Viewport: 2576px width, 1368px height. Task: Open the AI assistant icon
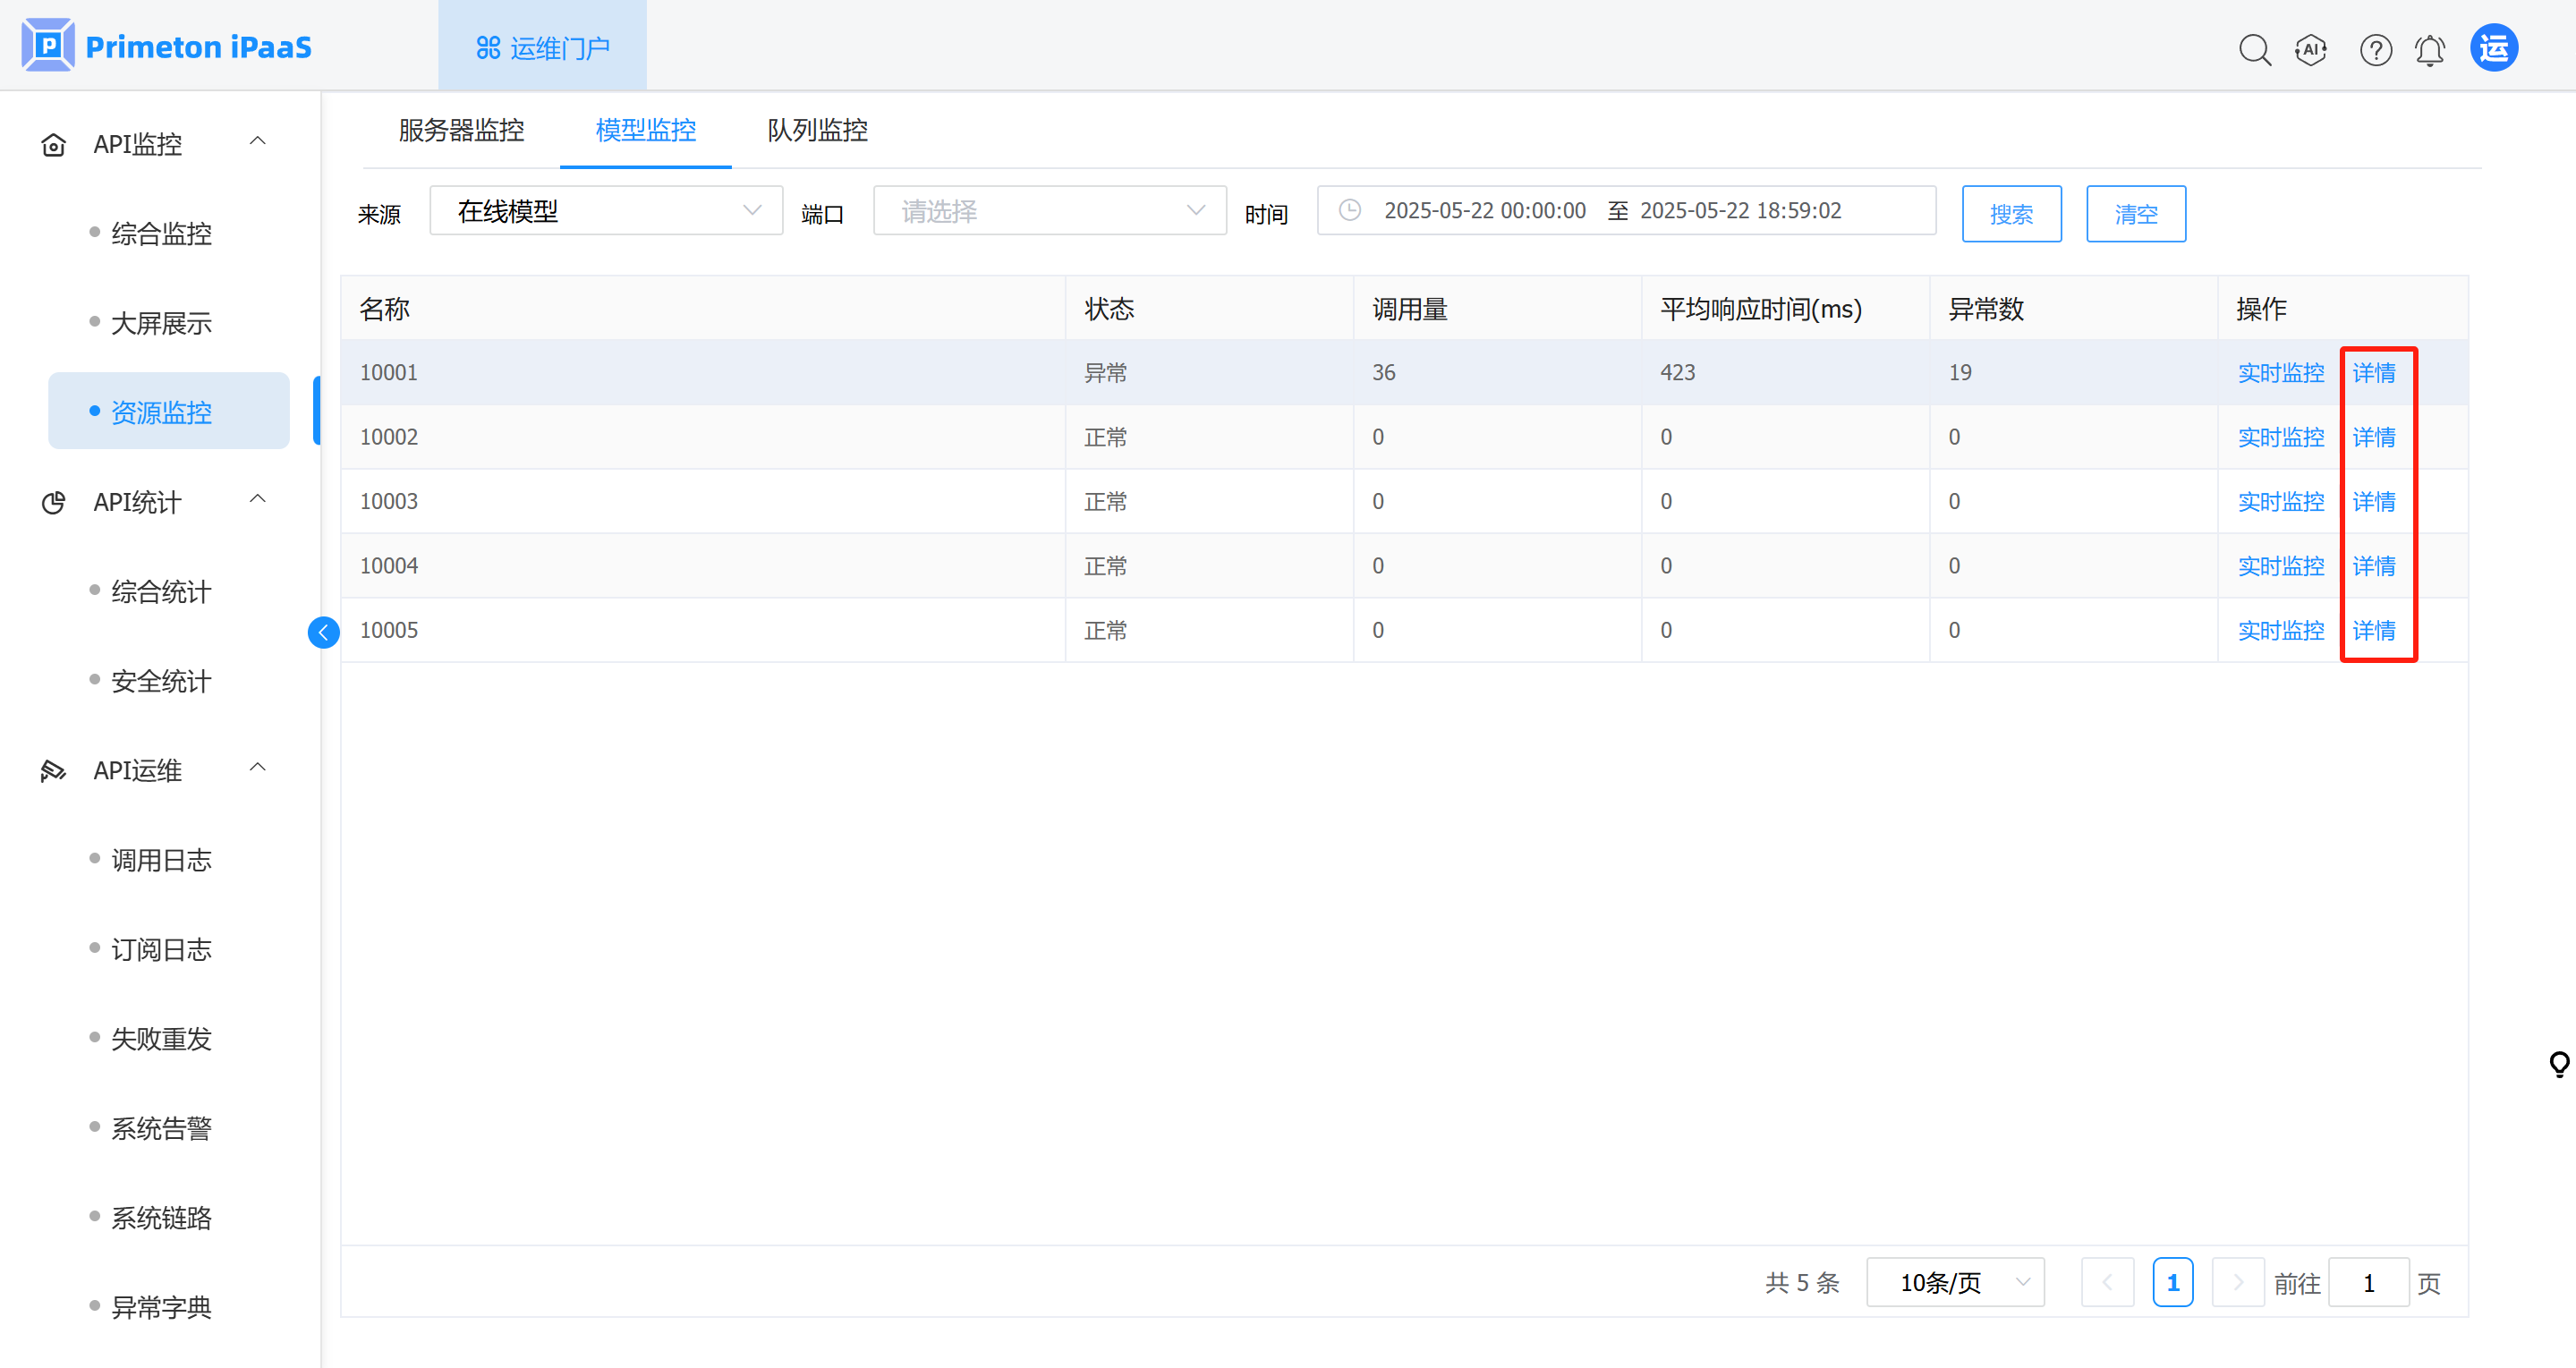[2311, 49]
